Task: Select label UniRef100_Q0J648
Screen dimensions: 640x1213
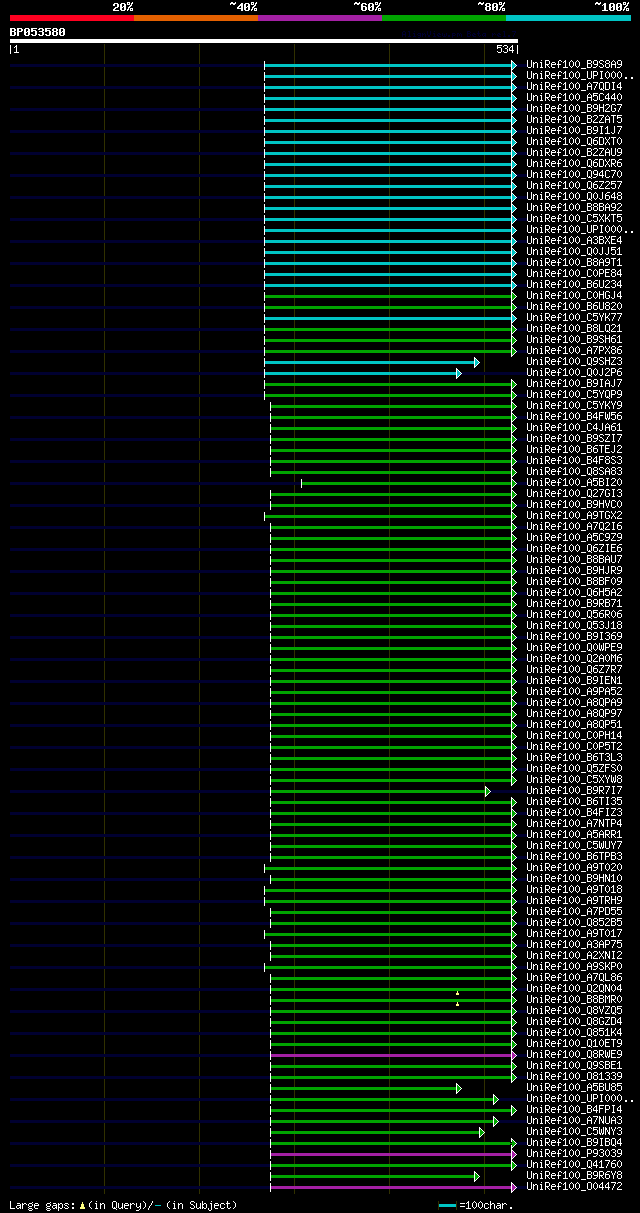Action: click(574, 197)
